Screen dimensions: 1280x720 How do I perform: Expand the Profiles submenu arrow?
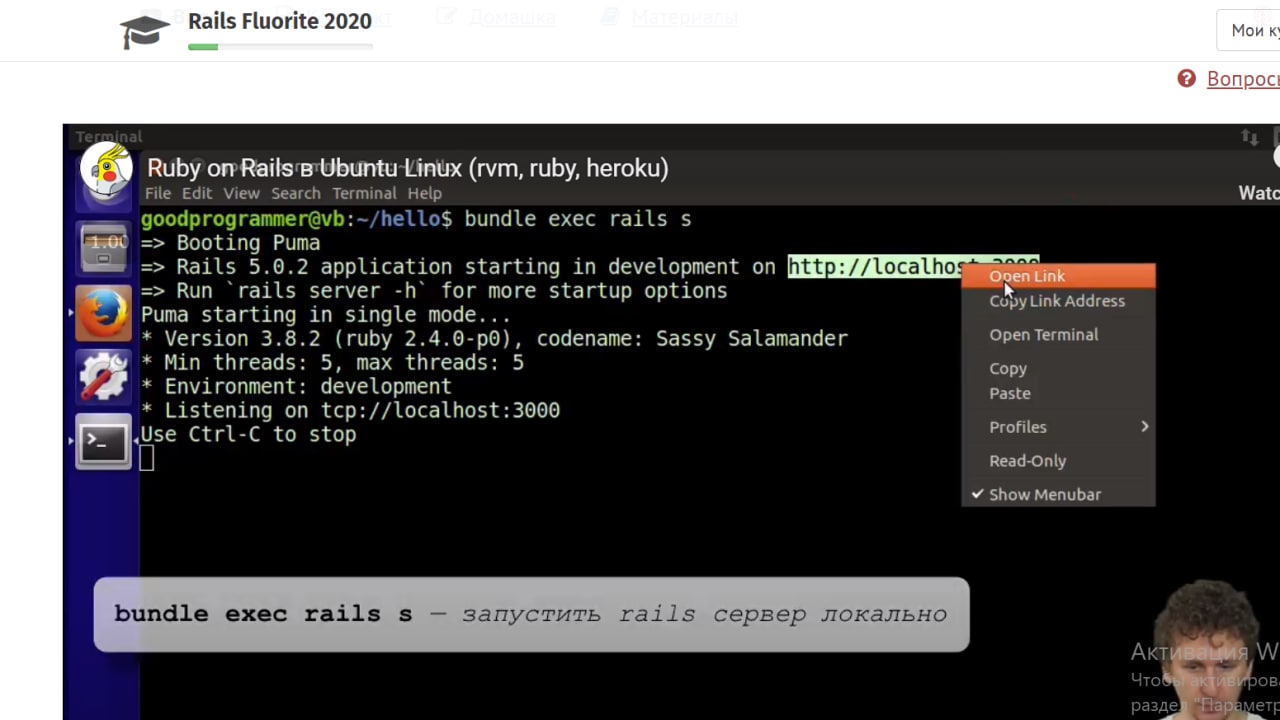(x=1144, y=427)
